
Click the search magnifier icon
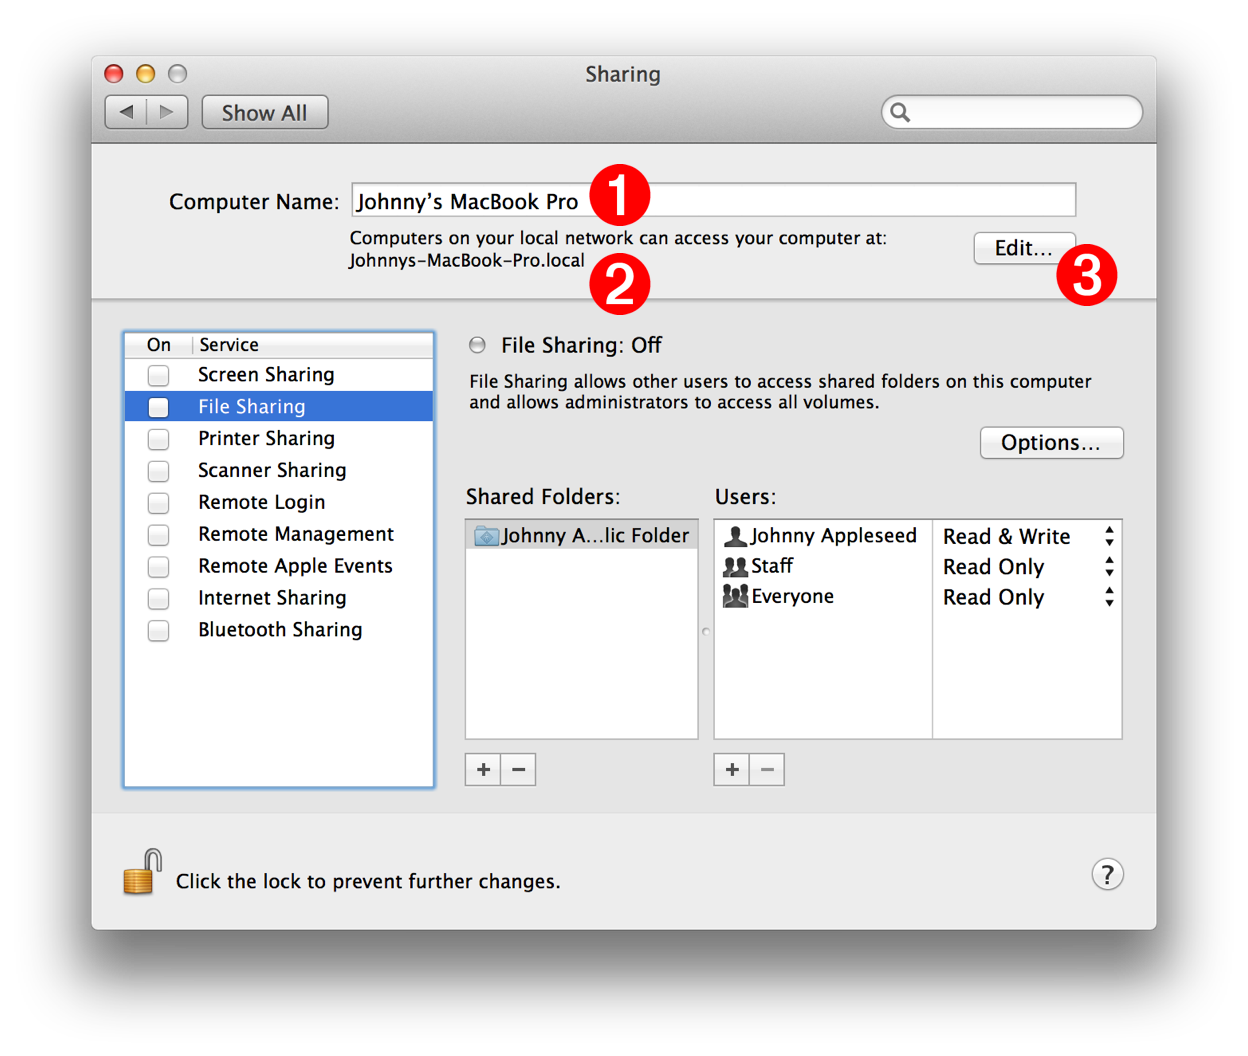pyautogui.click(x=899, y=112)
